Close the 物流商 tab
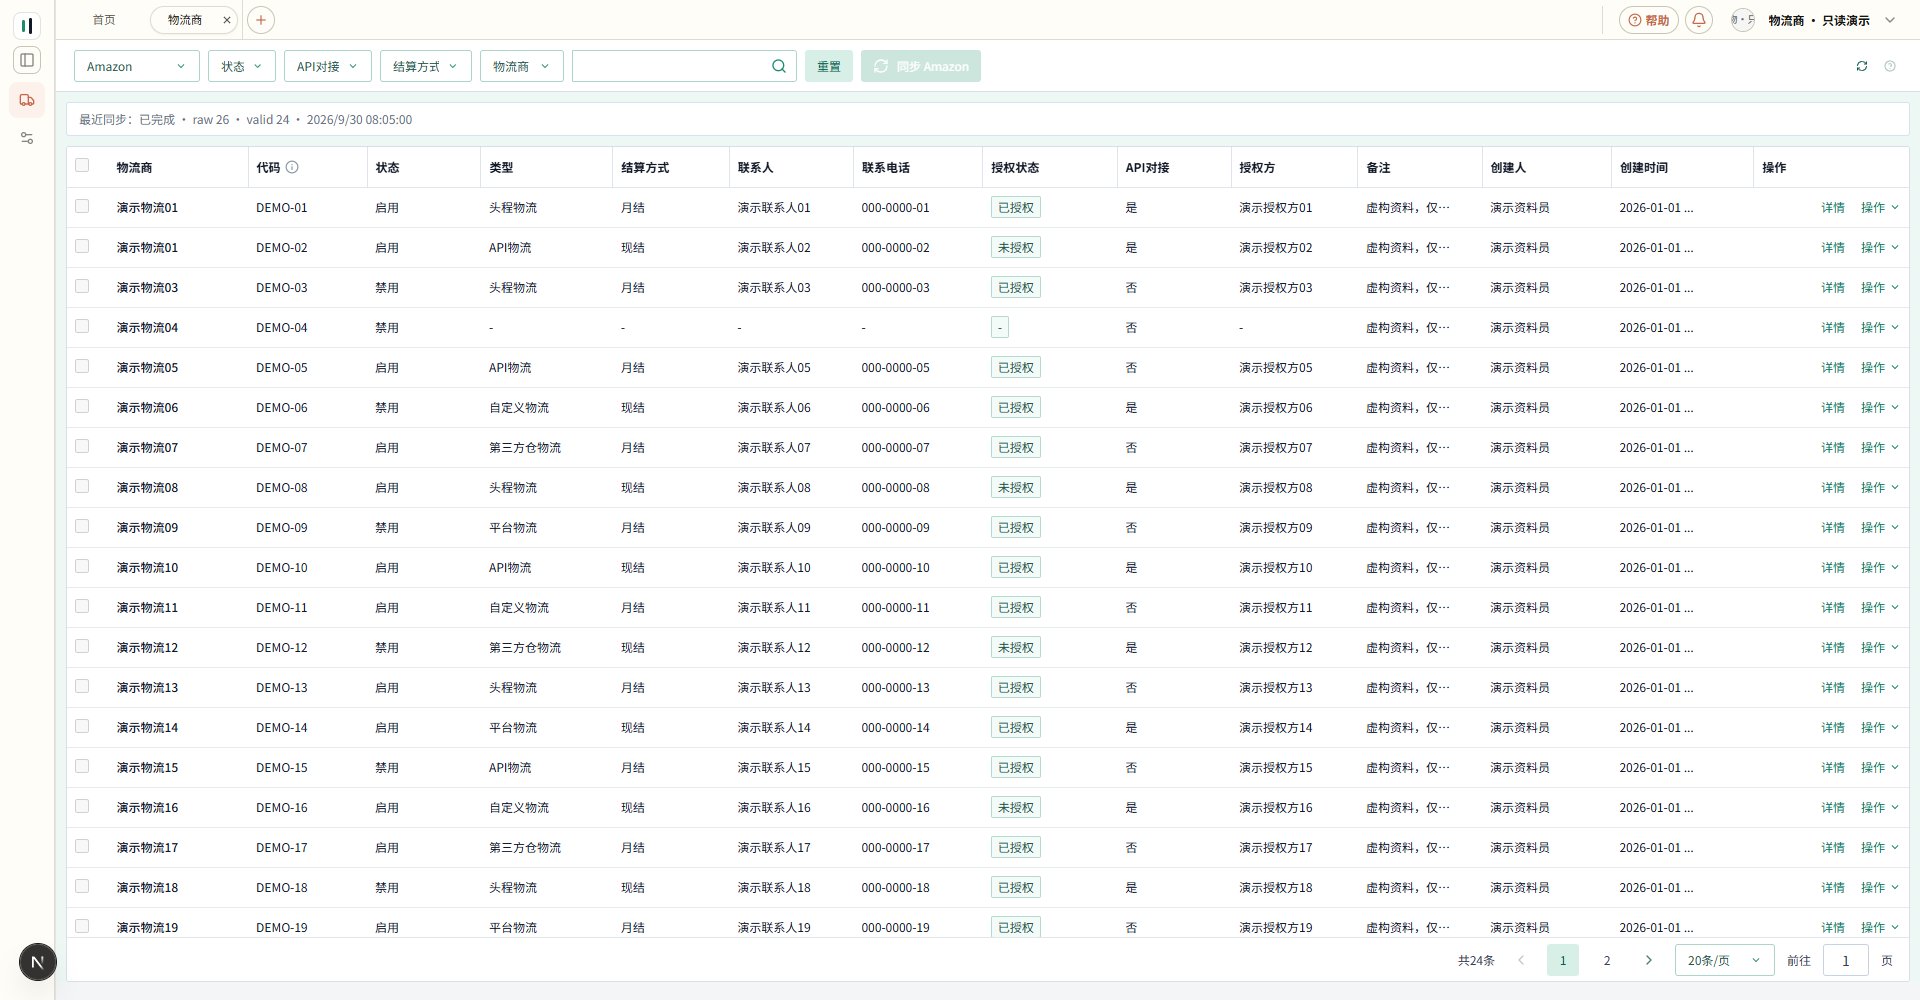The height and width of the screenshot is (1000, 1920). coord(227,20)
